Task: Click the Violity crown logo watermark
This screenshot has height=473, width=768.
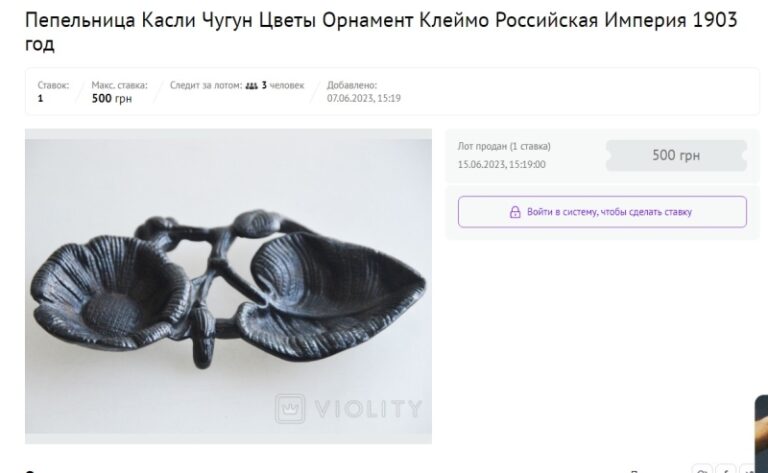Action: 290,408
